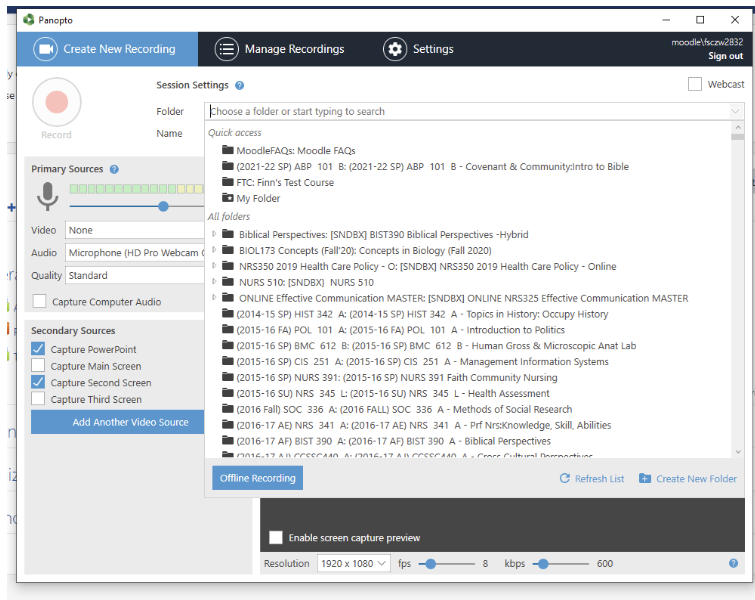
Task: Open the Settings tab
Action: (418, 49)
